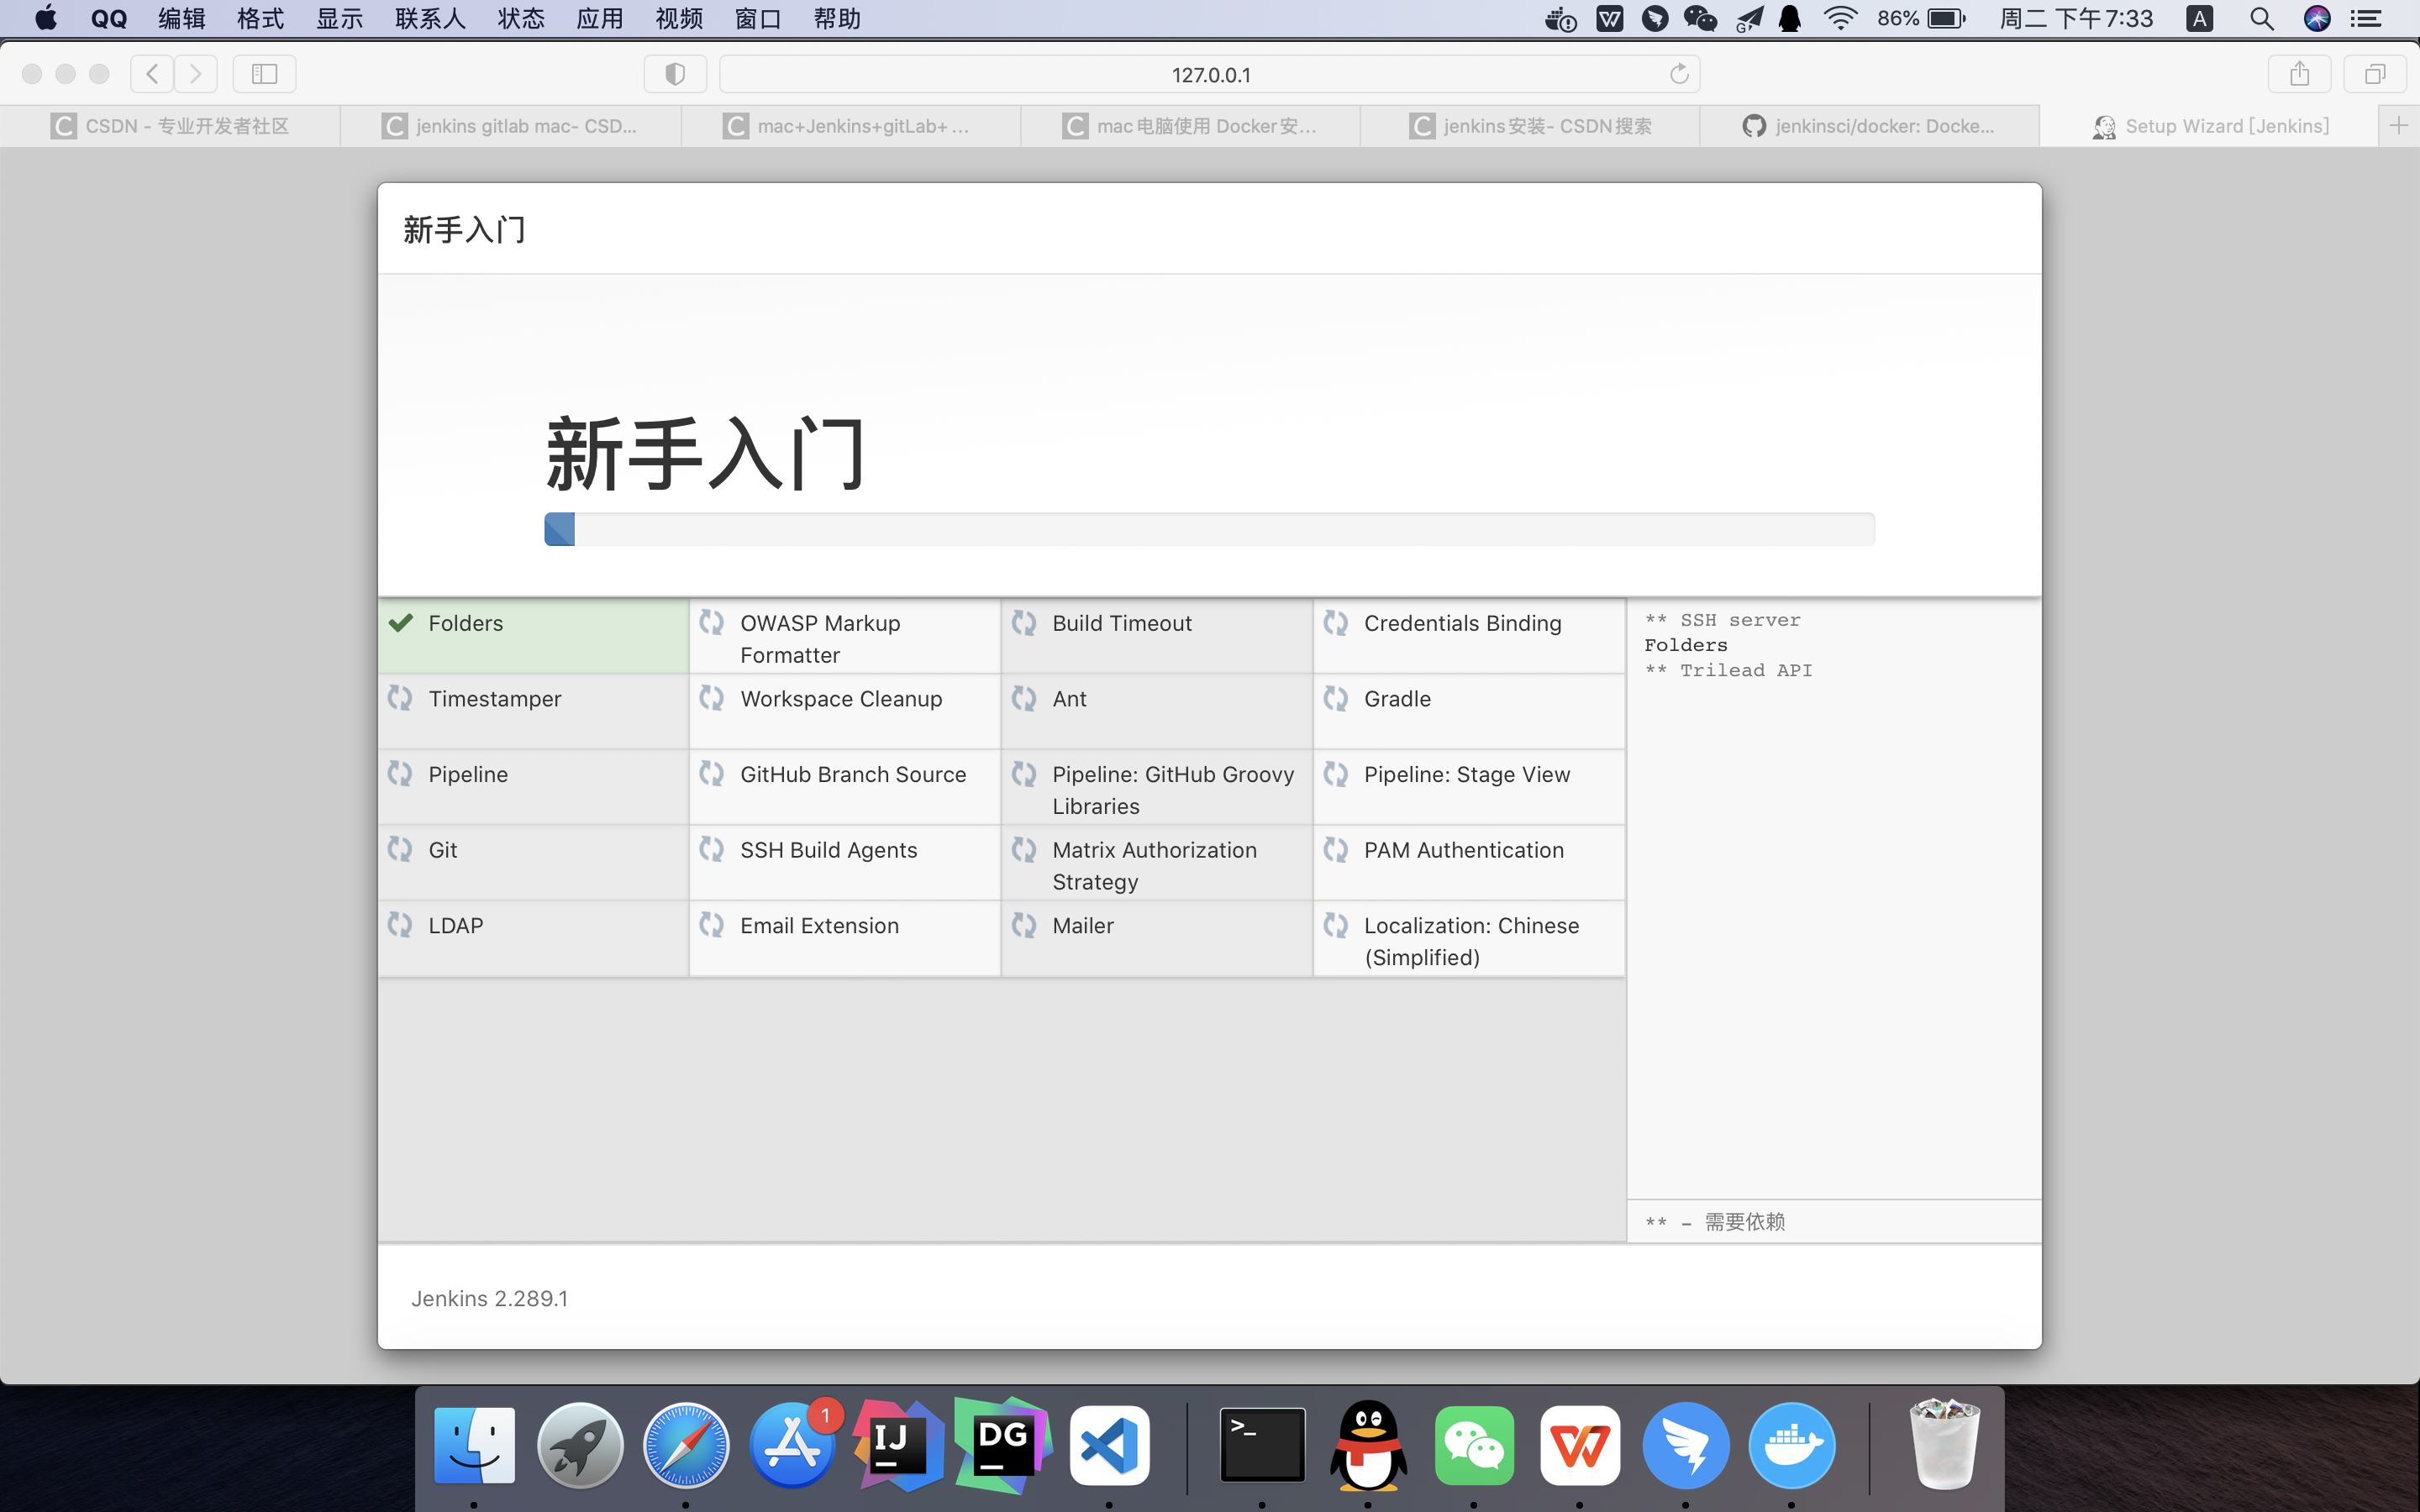Image resolution: width=2420 pixels, height=1512 pixels.
Task: Open the Share sheet icon
Action: point(2299,74)
